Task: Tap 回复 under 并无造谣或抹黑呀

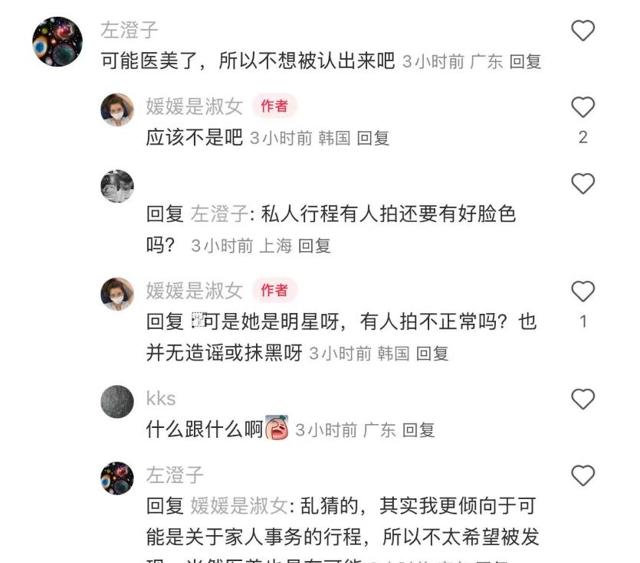Action: [432, 354]
